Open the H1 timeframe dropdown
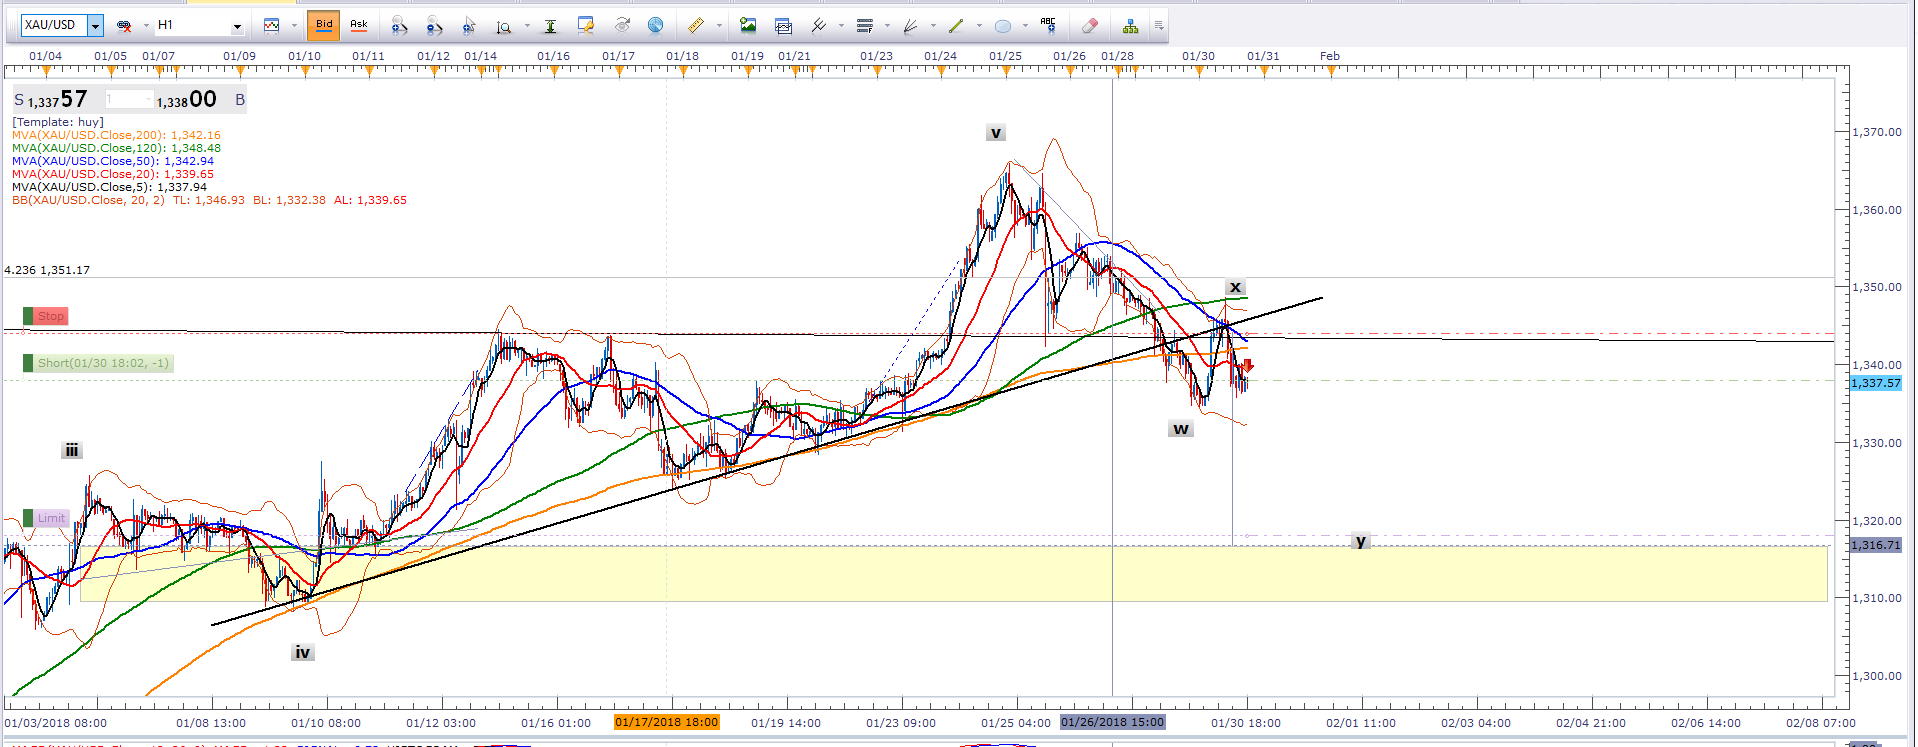 (x=237, y=26)
